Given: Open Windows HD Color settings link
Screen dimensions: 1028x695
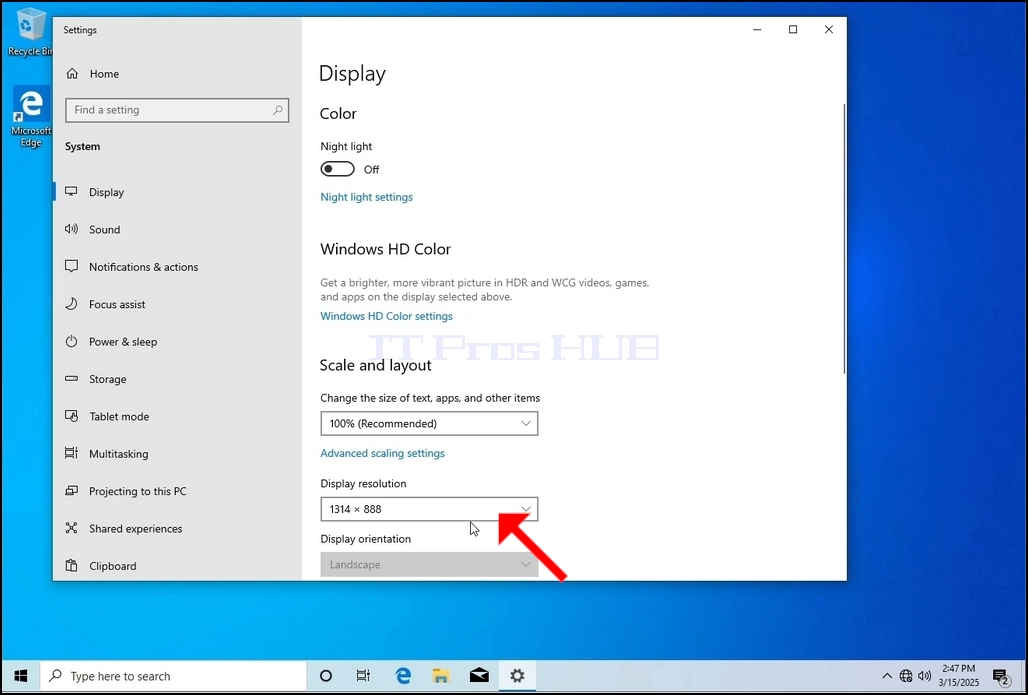Looking at the screenshot, I should 386,316.
